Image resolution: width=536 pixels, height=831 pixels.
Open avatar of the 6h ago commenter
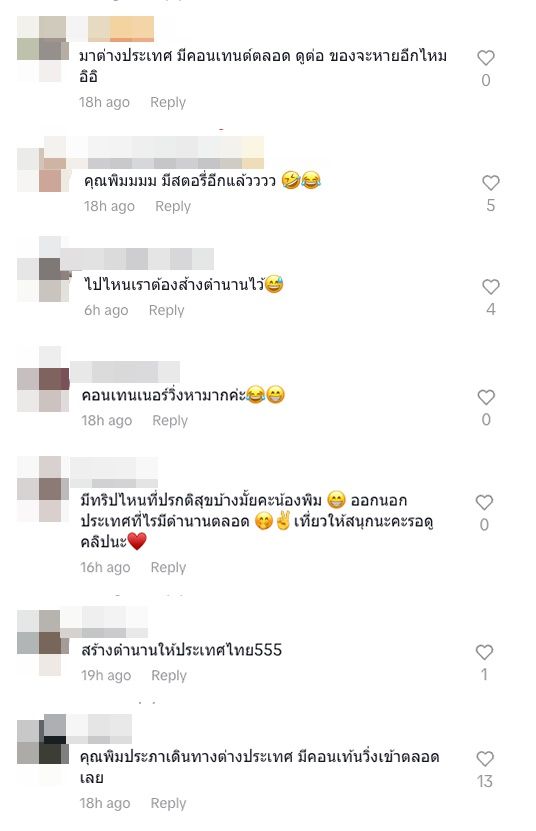[x=43, y=269]
